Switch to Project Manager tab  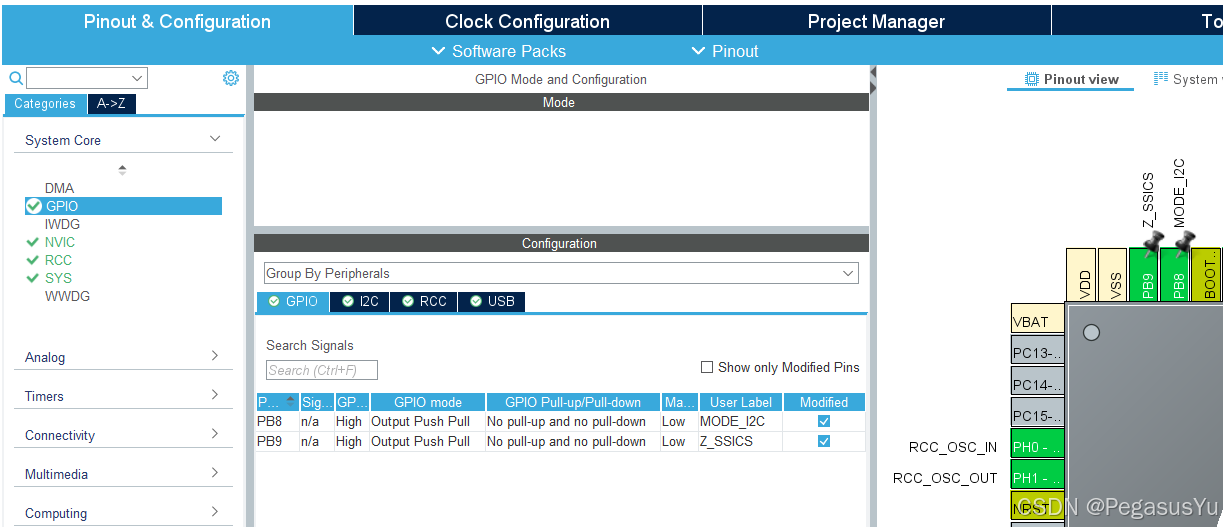876,21
